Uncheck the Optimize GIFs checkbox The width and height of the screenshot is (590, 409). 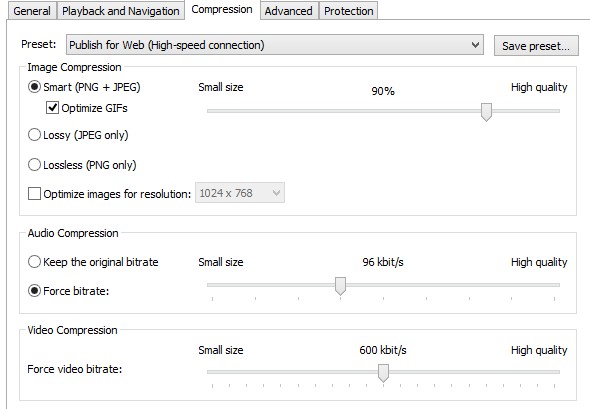click(52, 108)
